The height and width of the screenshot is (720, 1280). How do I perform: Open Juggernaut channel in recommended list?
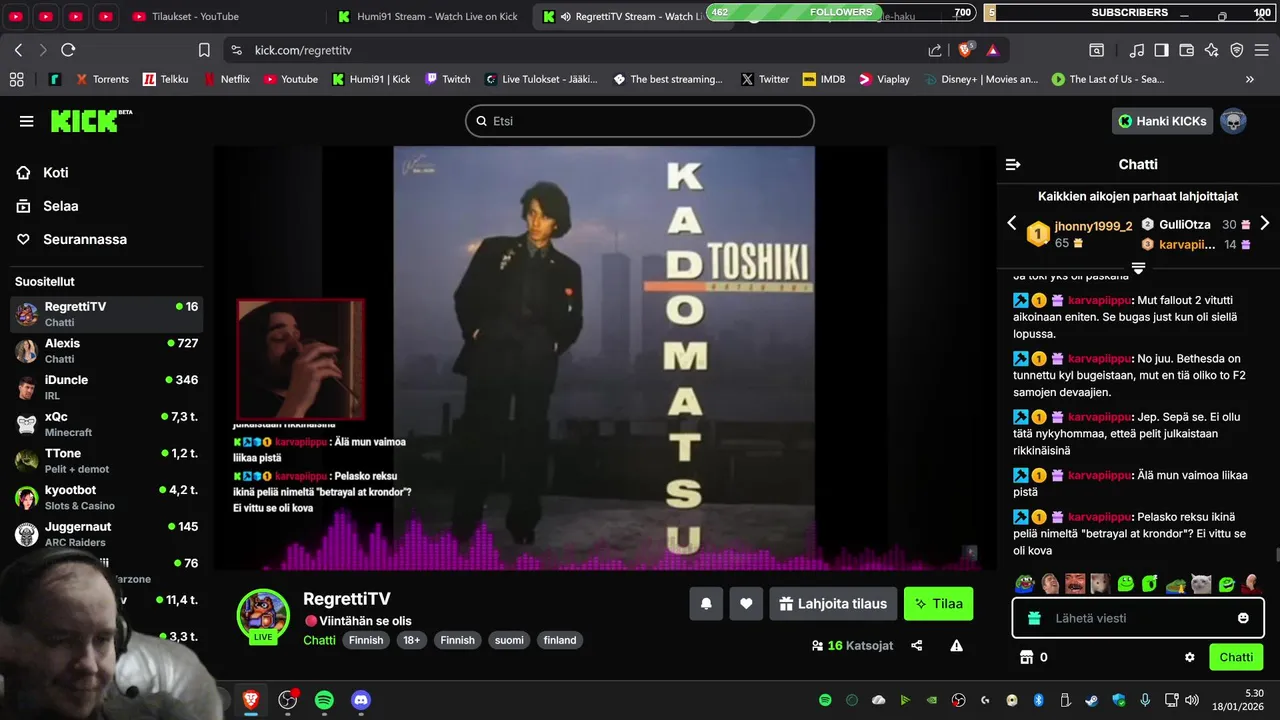106,534
